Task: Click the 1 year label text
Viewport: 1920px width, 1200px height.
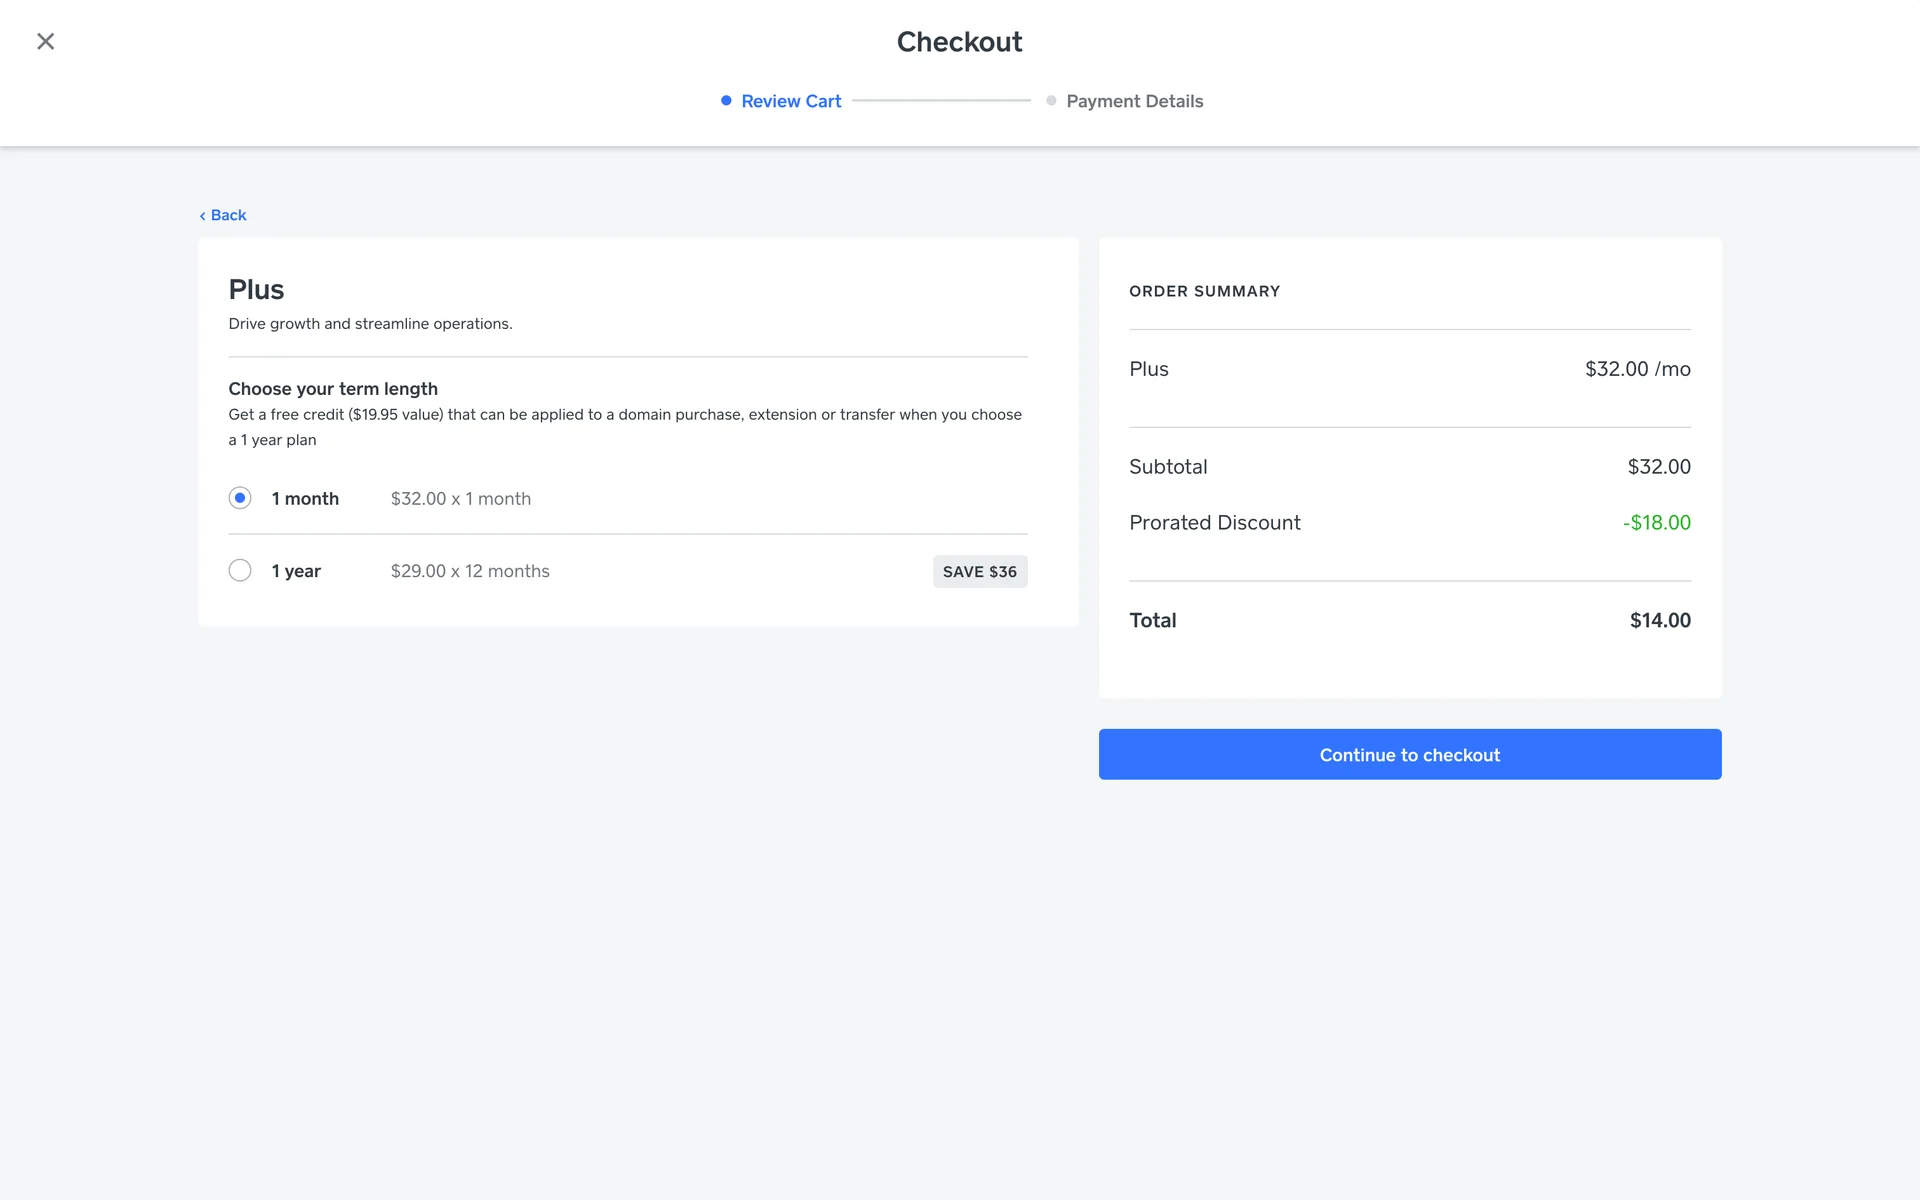Action: 296,571
